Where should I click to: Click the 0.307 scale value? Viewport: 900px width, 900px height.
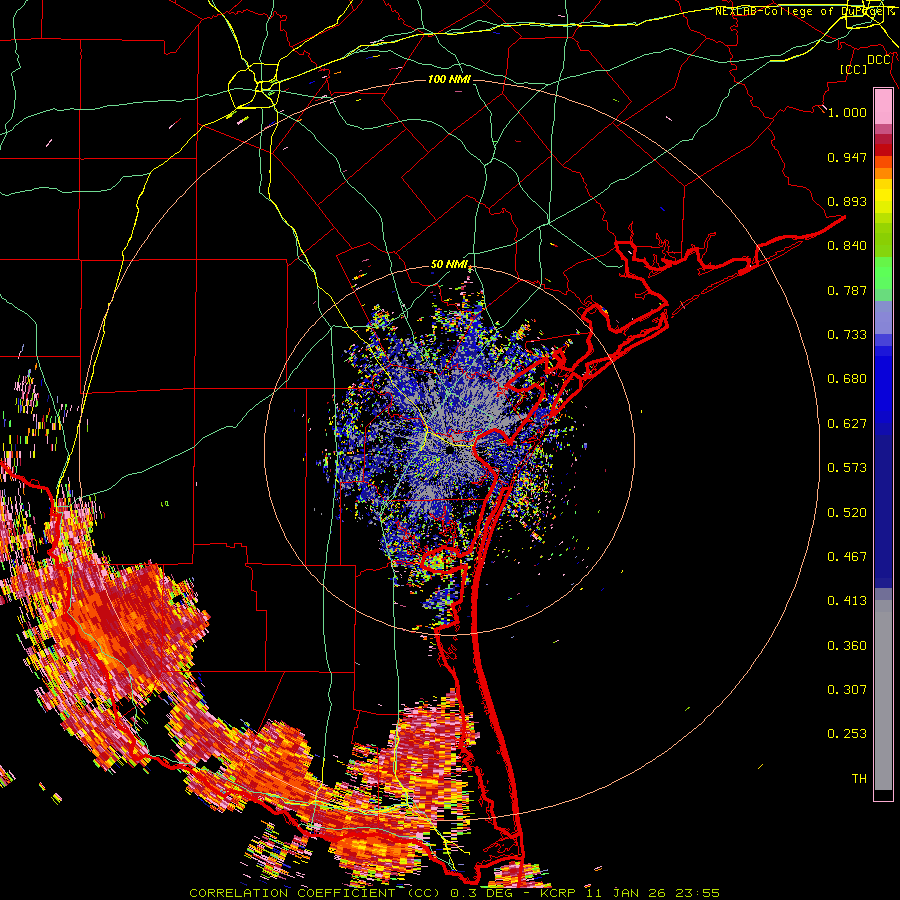[847, 689]
